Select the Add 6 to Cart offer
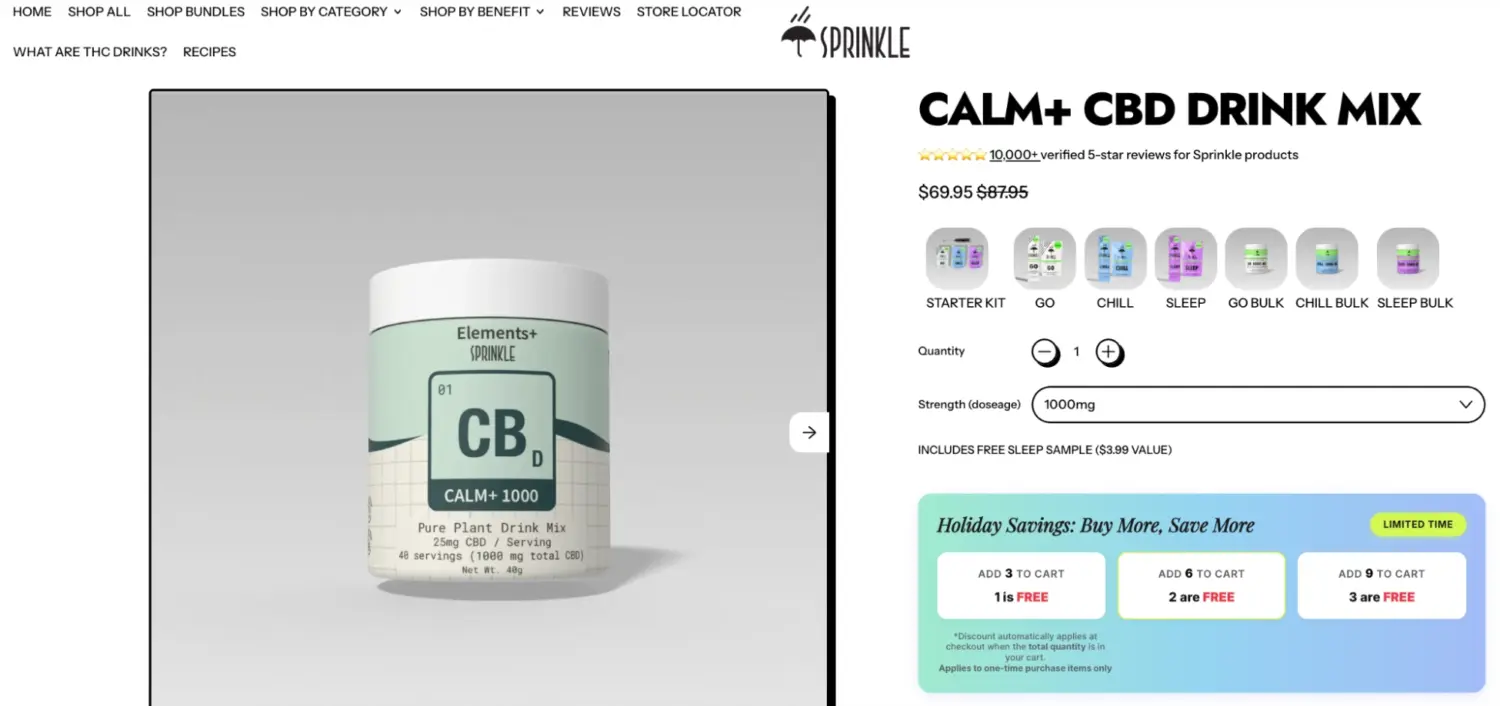Screen dimensions: 1500x706 tap(1201, 585)
